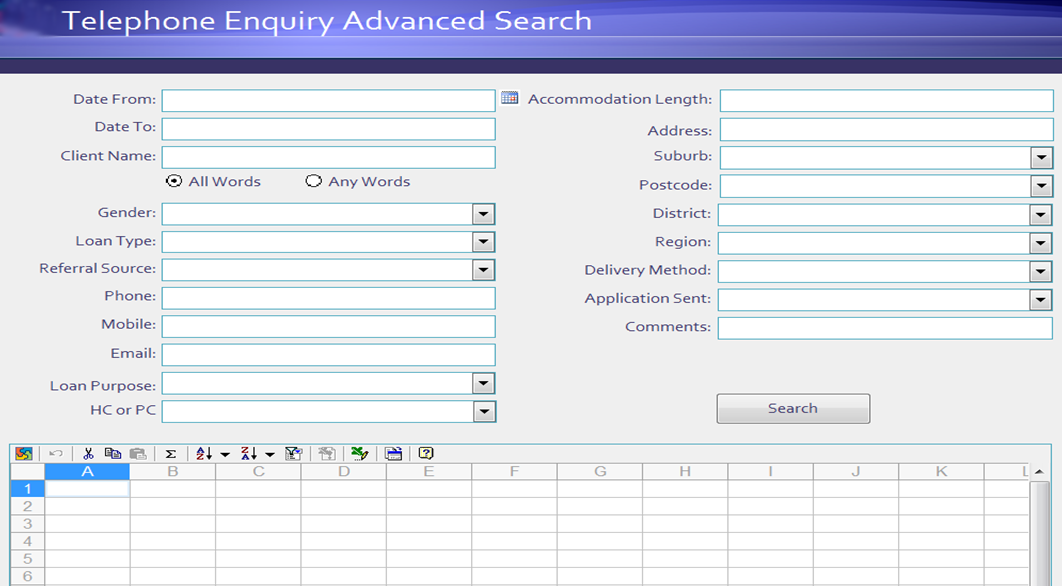This screenshot has width=1062, height=586.
Task: Expand the Delivery Method combo box
Action: pos(1038,270)
